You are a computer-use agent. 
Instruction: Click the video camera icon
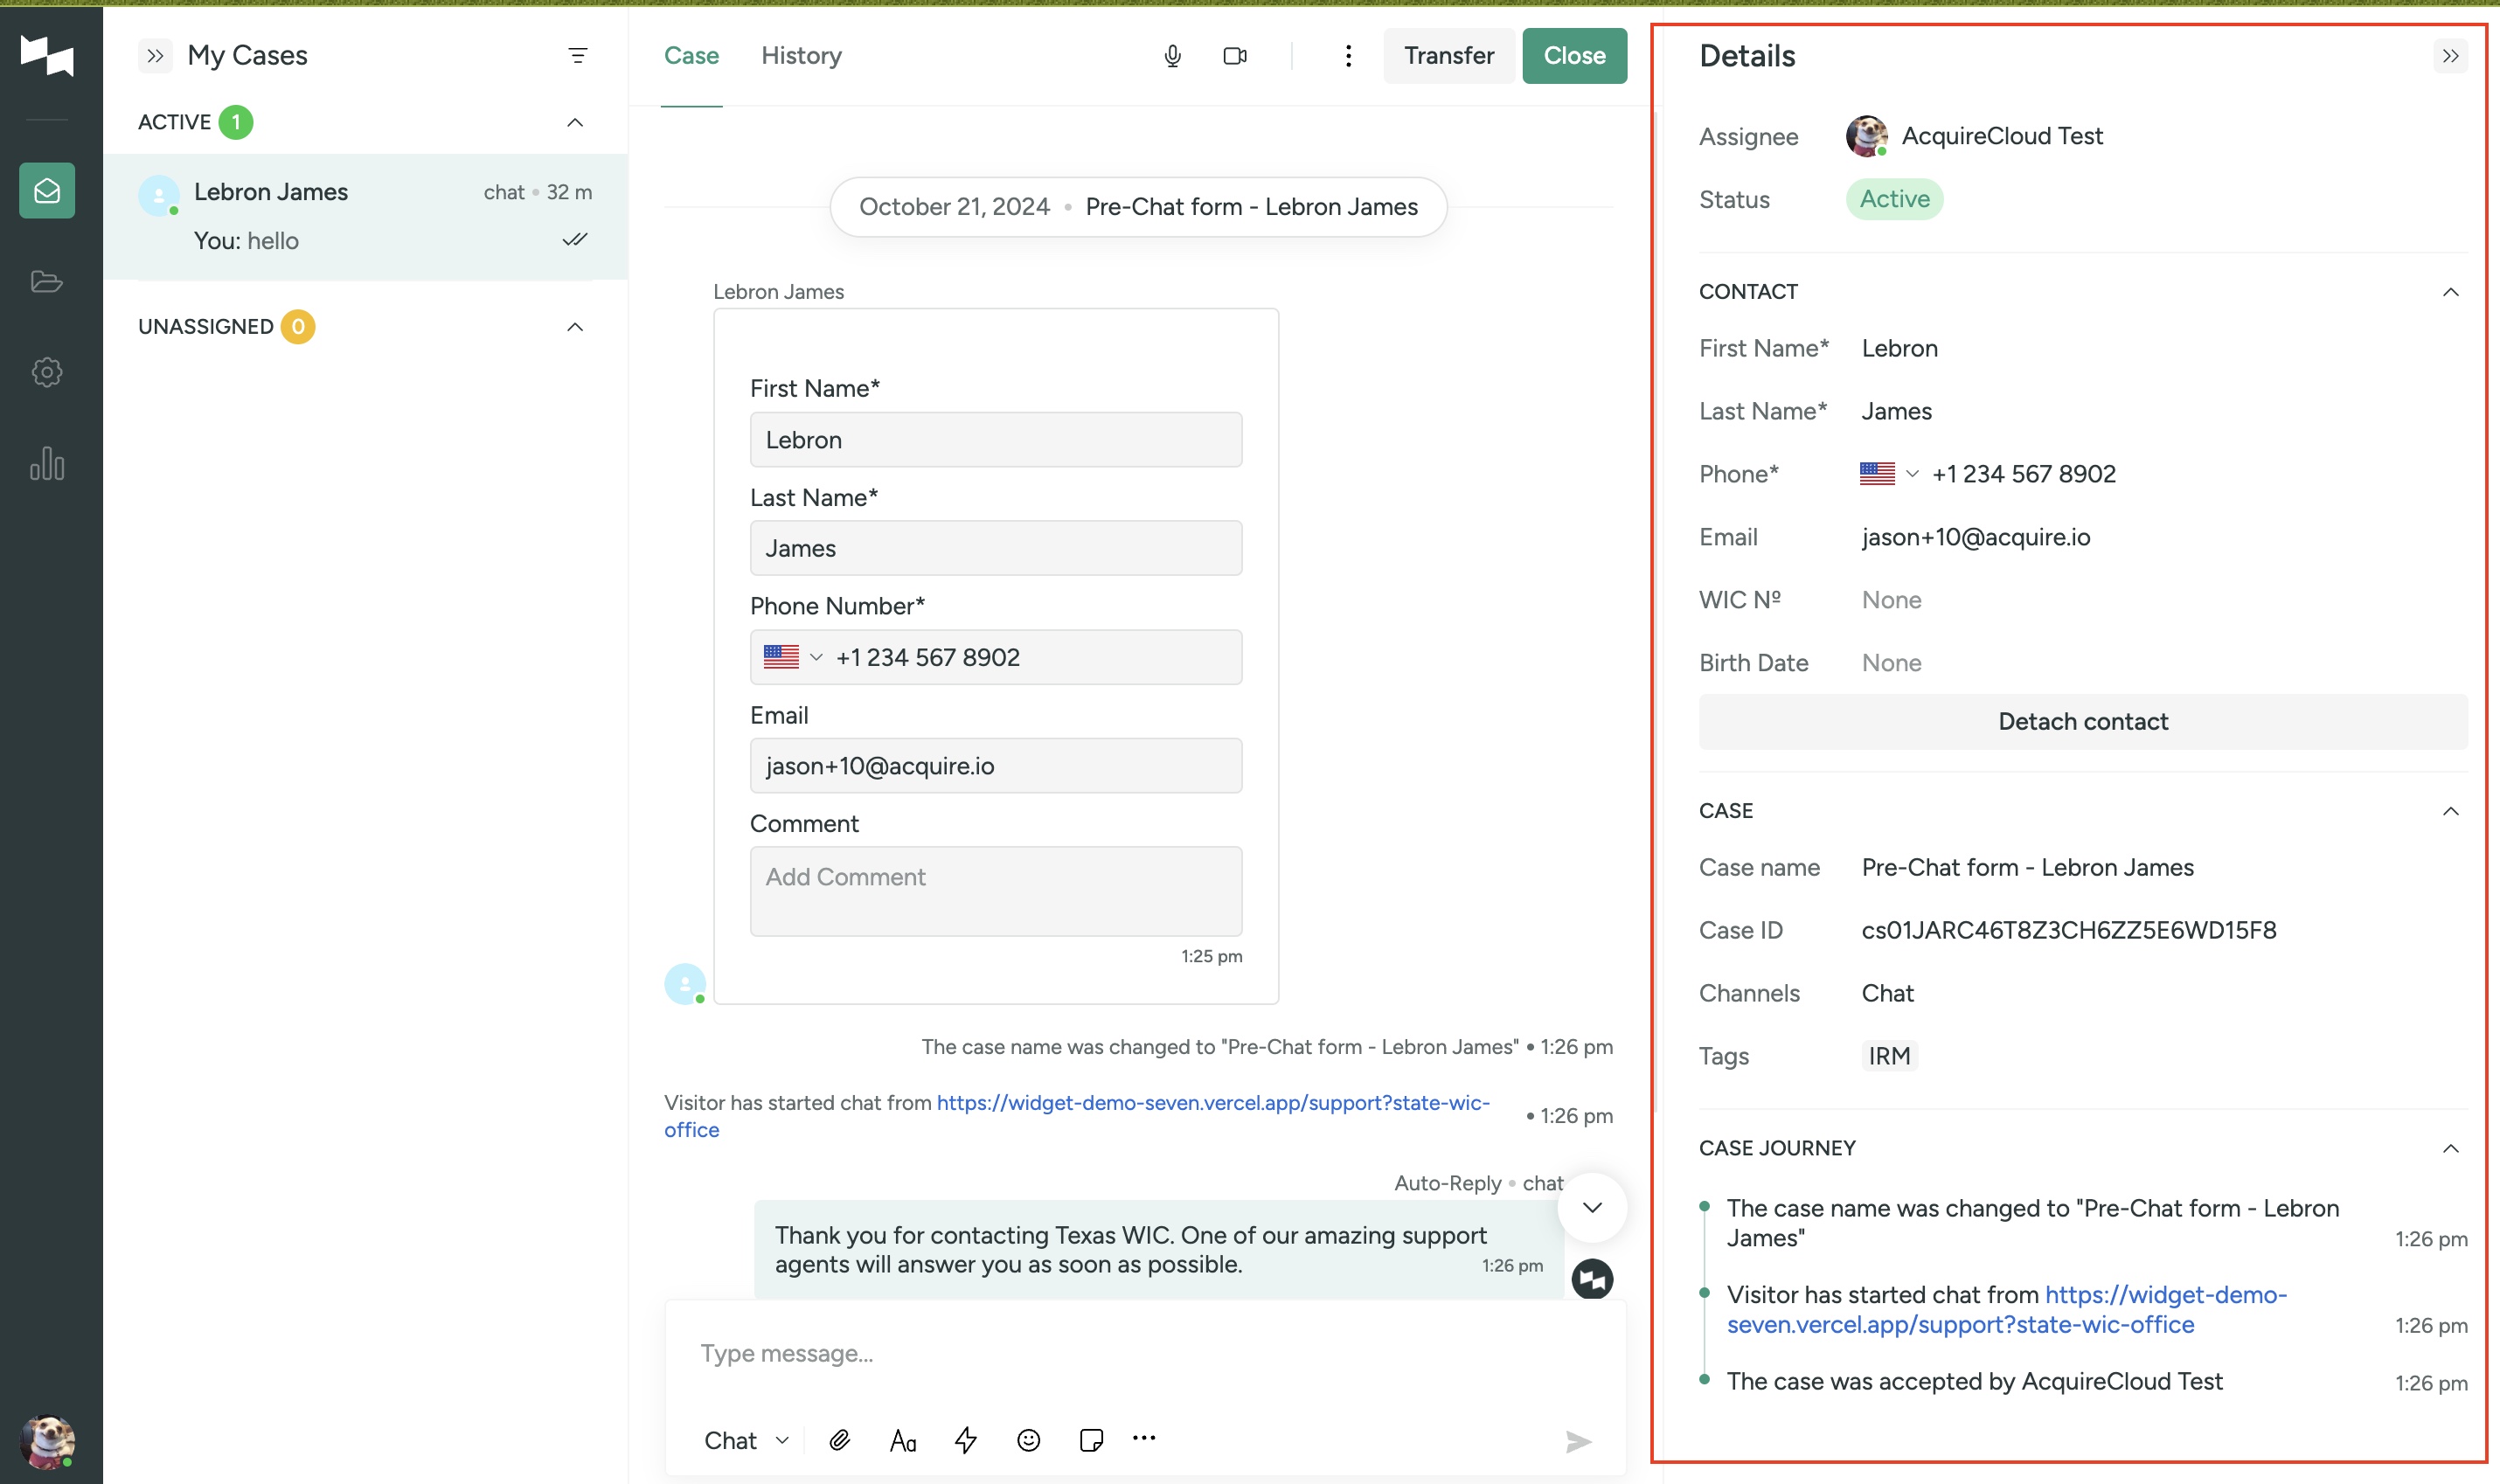(x=1235, y=55)
